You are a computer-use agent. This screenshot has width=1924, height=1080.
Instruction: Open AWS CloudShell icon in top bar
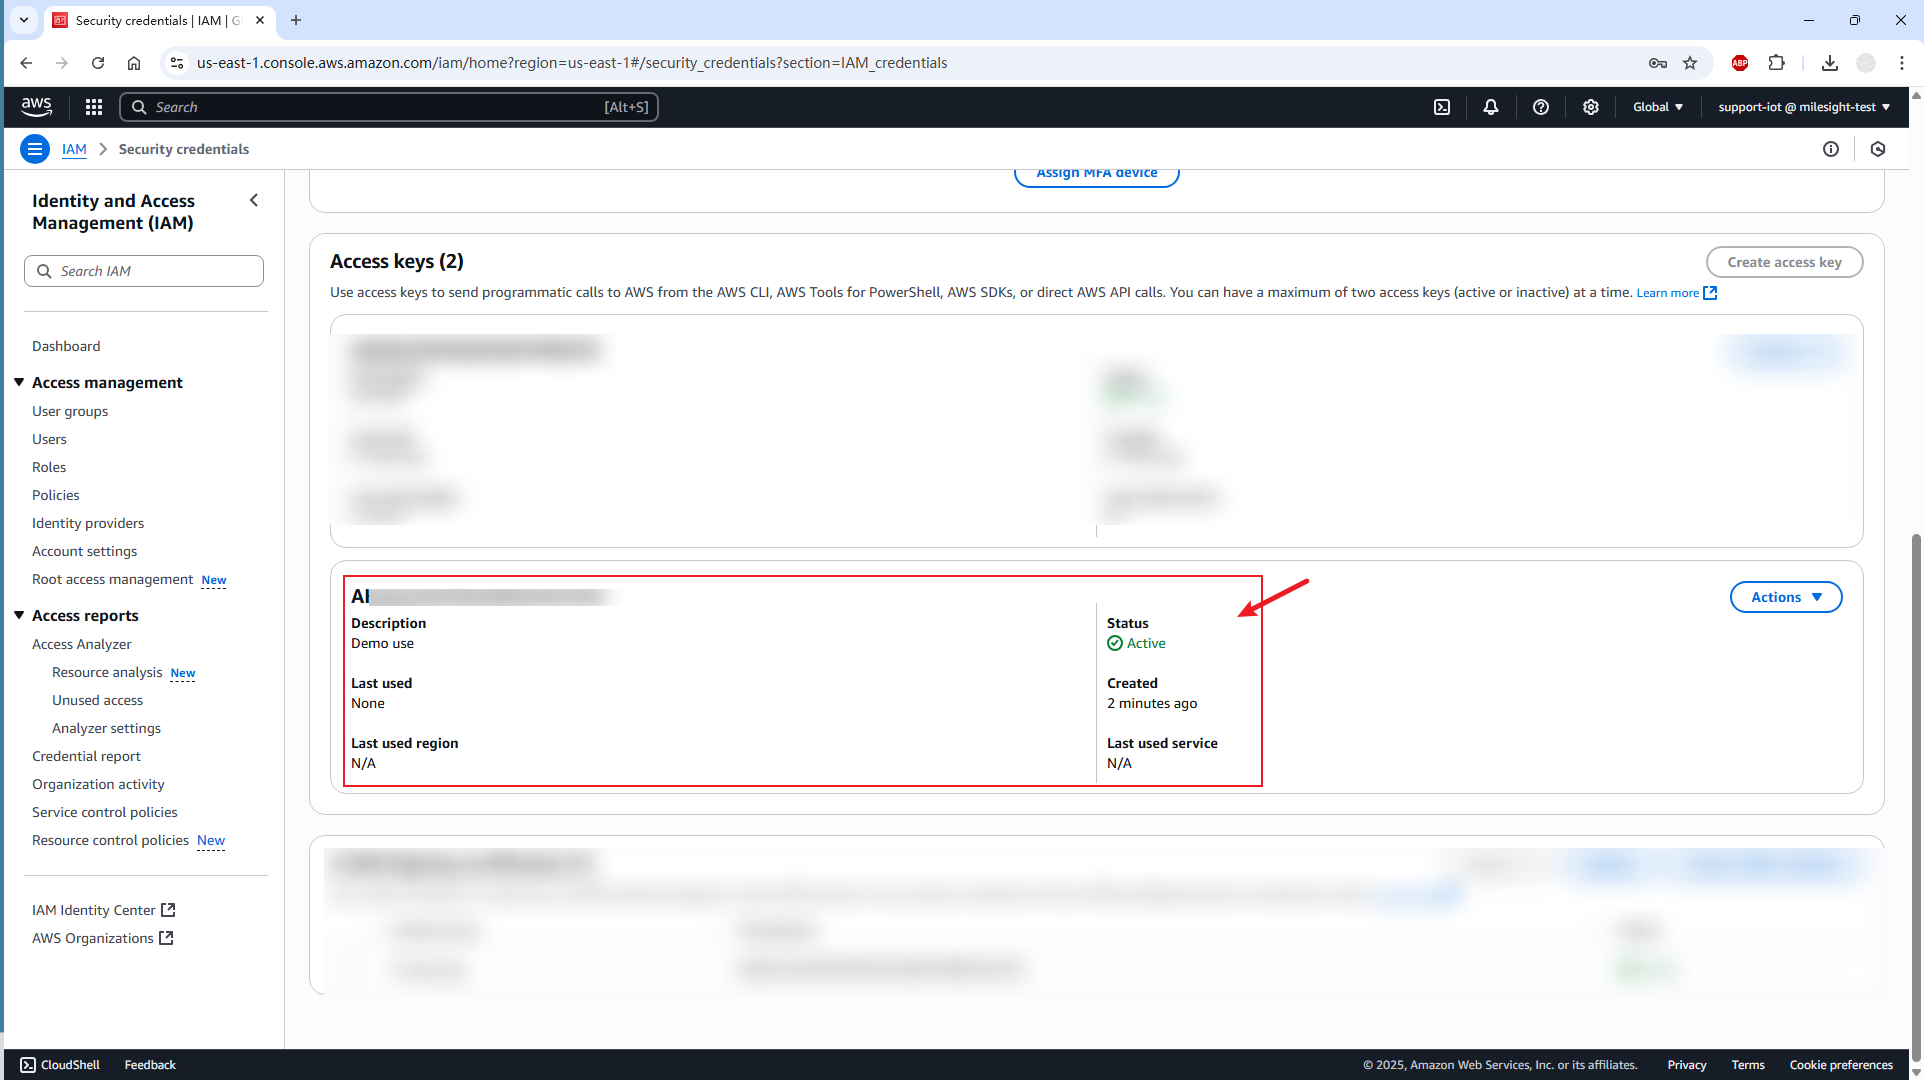1442,107
